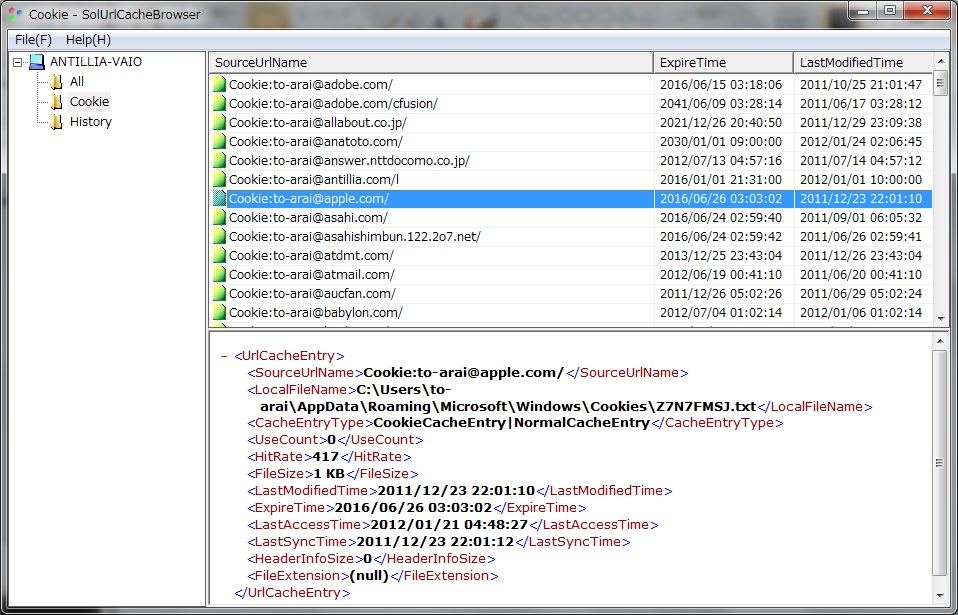Image resolution: width=958 pixels, height=615 pixels.
Task: Select Cookie:to-arai@asahi.com/ entry
Action: pyautogui.click(x=309, y=217)
